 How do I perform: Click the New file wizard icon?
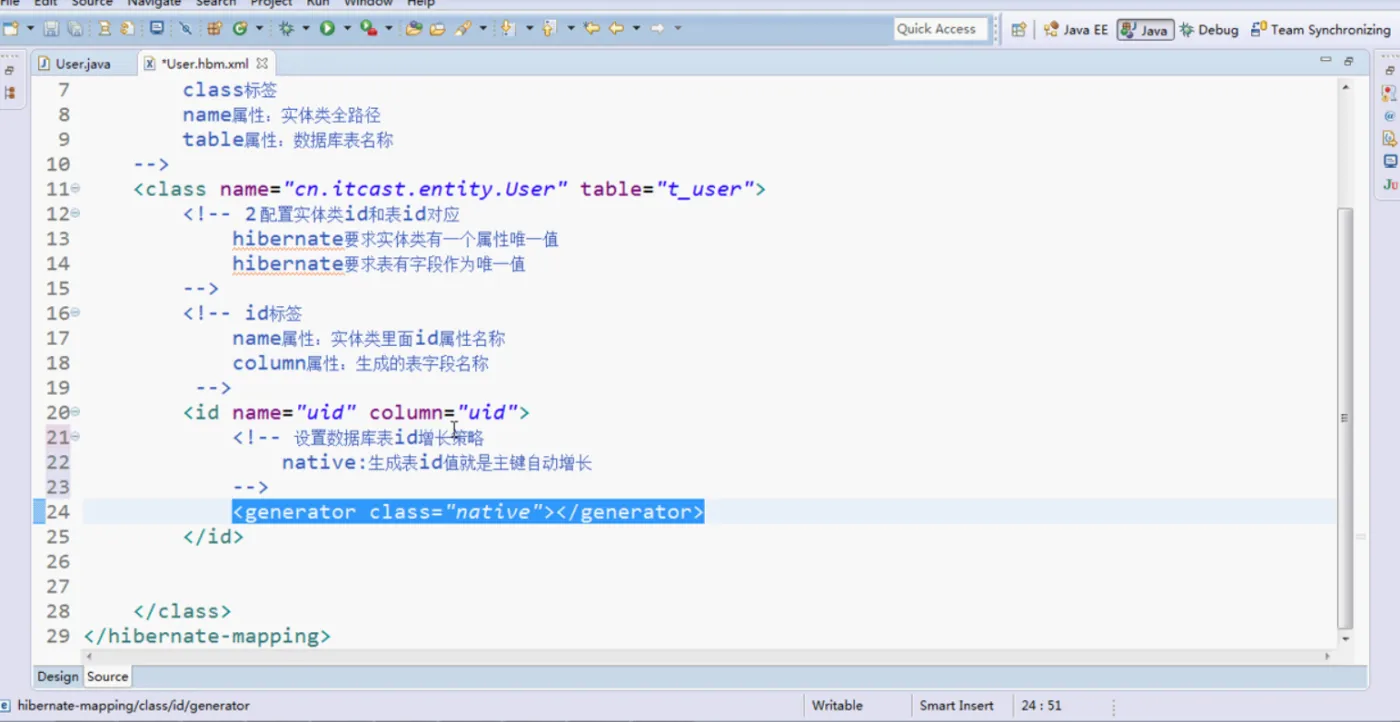click(11, 29)
